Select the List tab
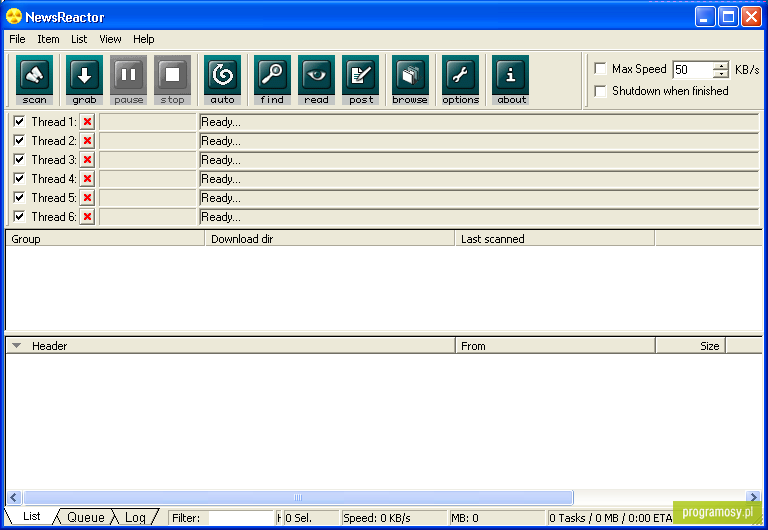Viewport: 768px width, 530px height. (x=31, y=516)
